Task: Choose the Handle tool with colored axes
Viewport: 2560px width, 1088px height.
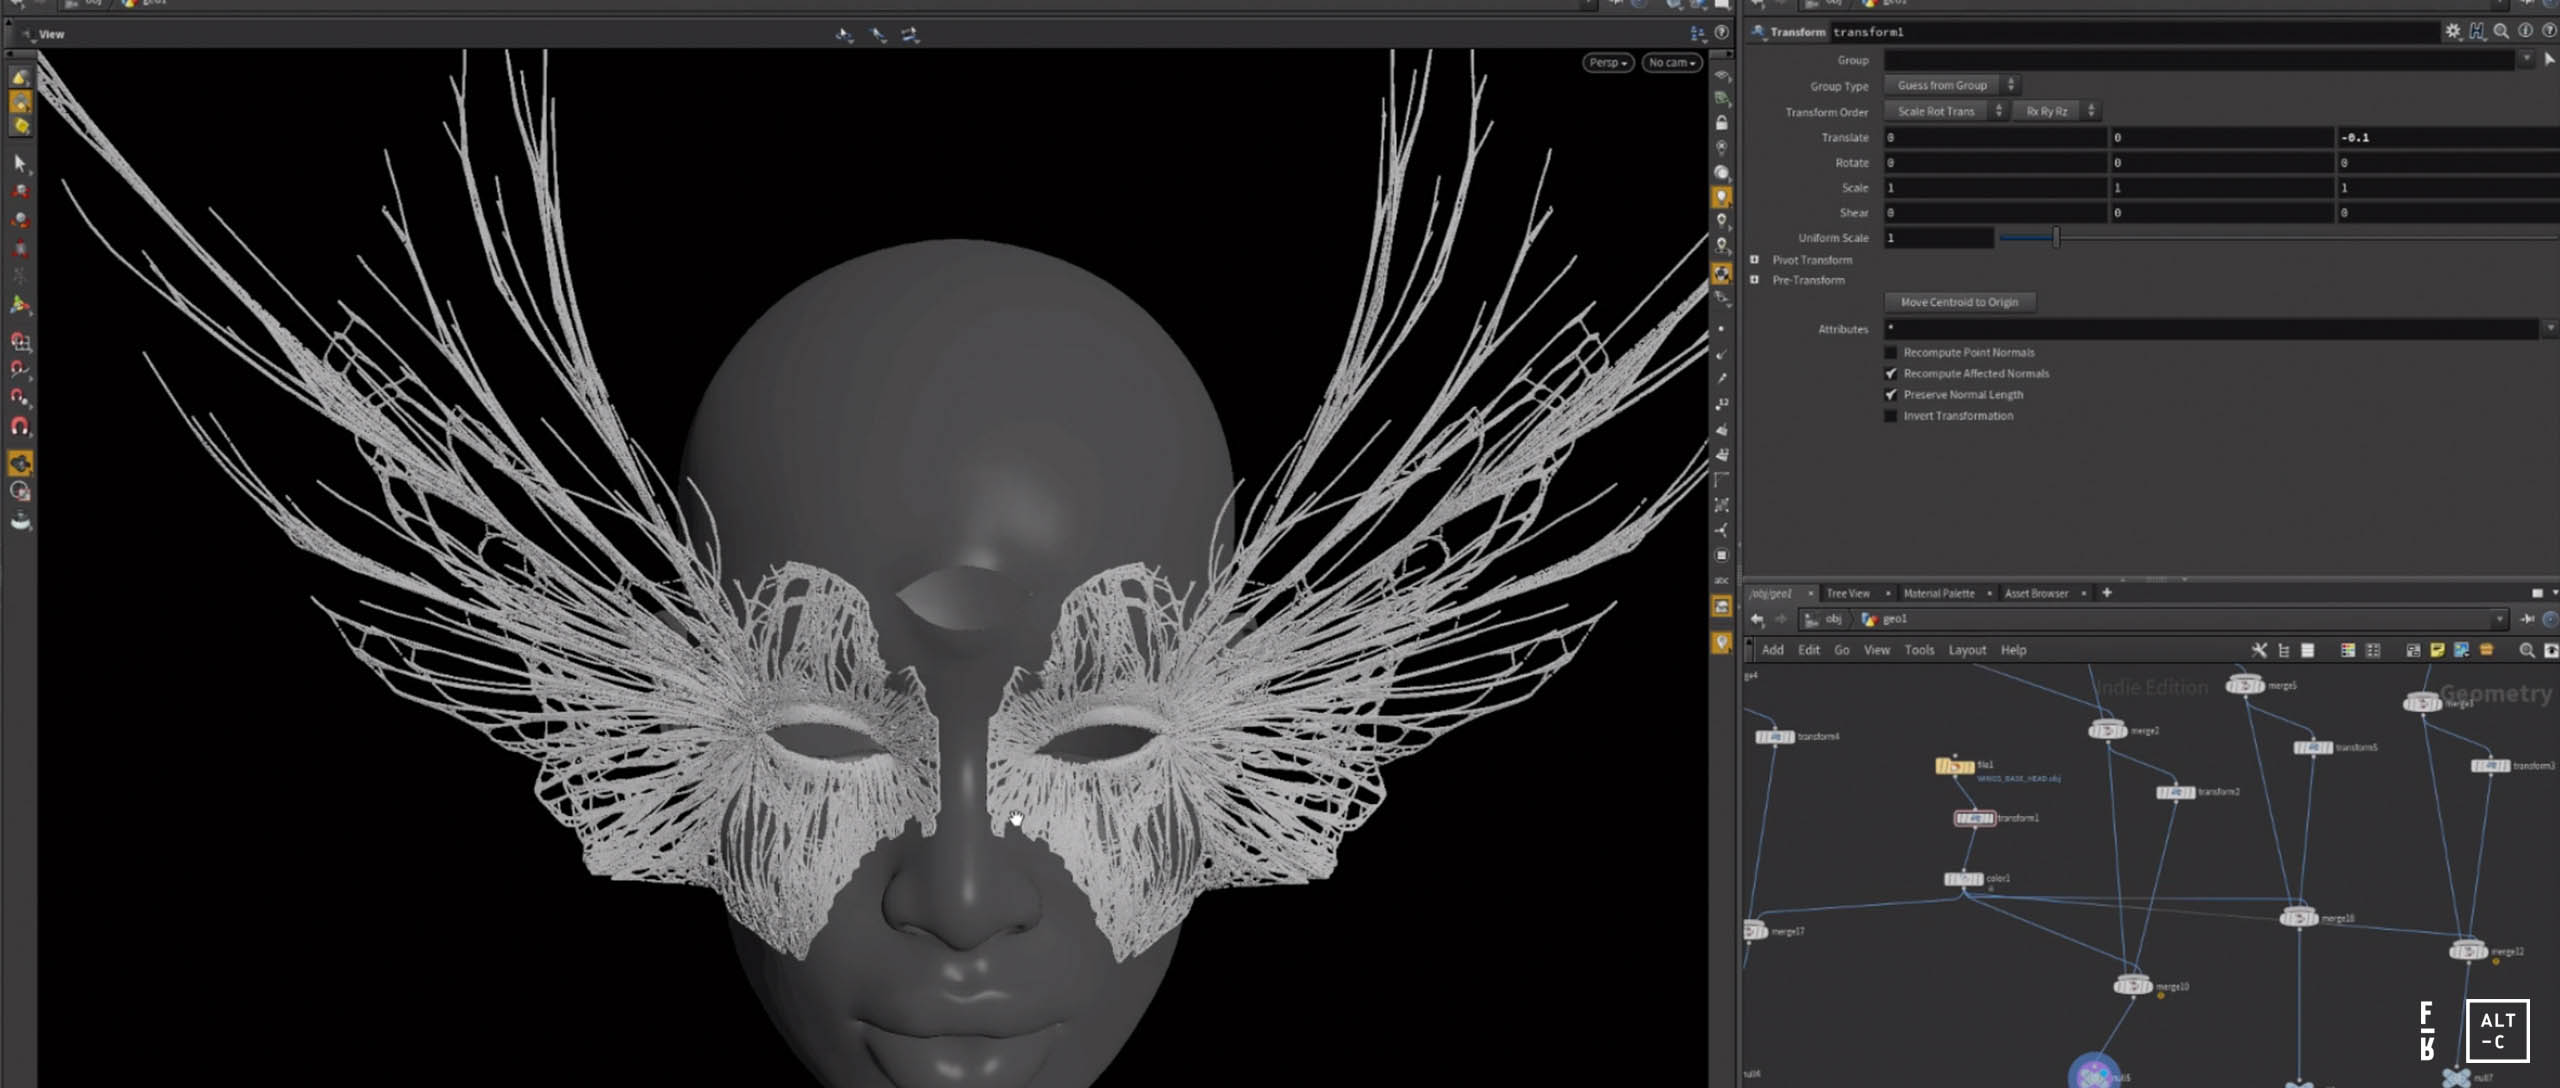Action: [x=20, y=305]
